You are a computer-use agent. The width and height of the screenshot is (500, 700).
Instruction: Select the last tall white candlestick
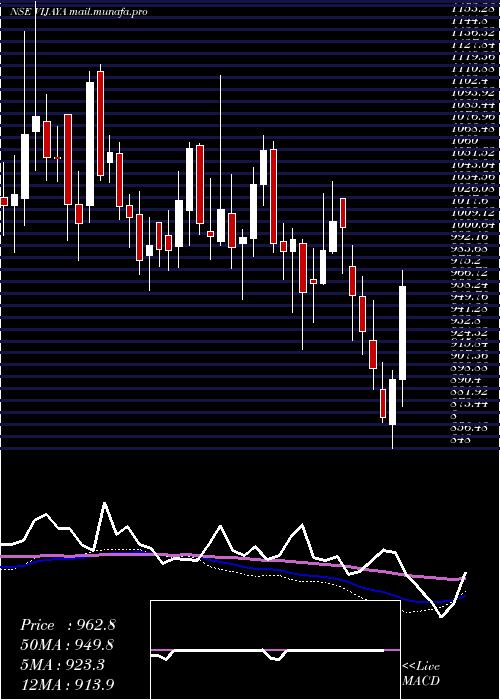click(402, 333)
